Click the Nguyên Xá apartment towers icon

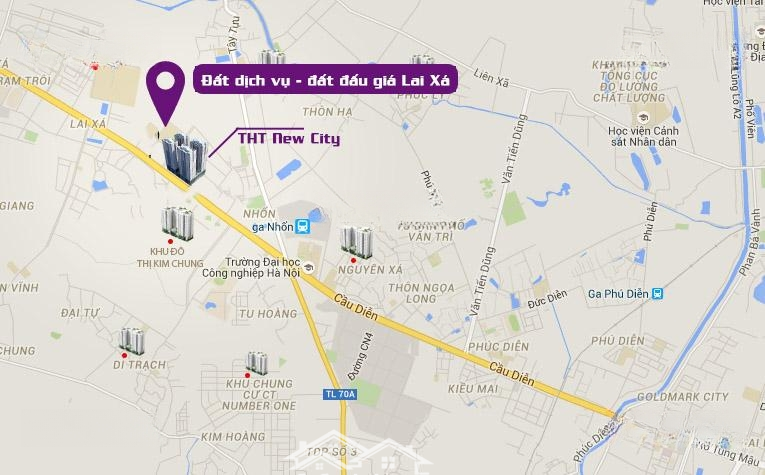click(x=357, y=242)
